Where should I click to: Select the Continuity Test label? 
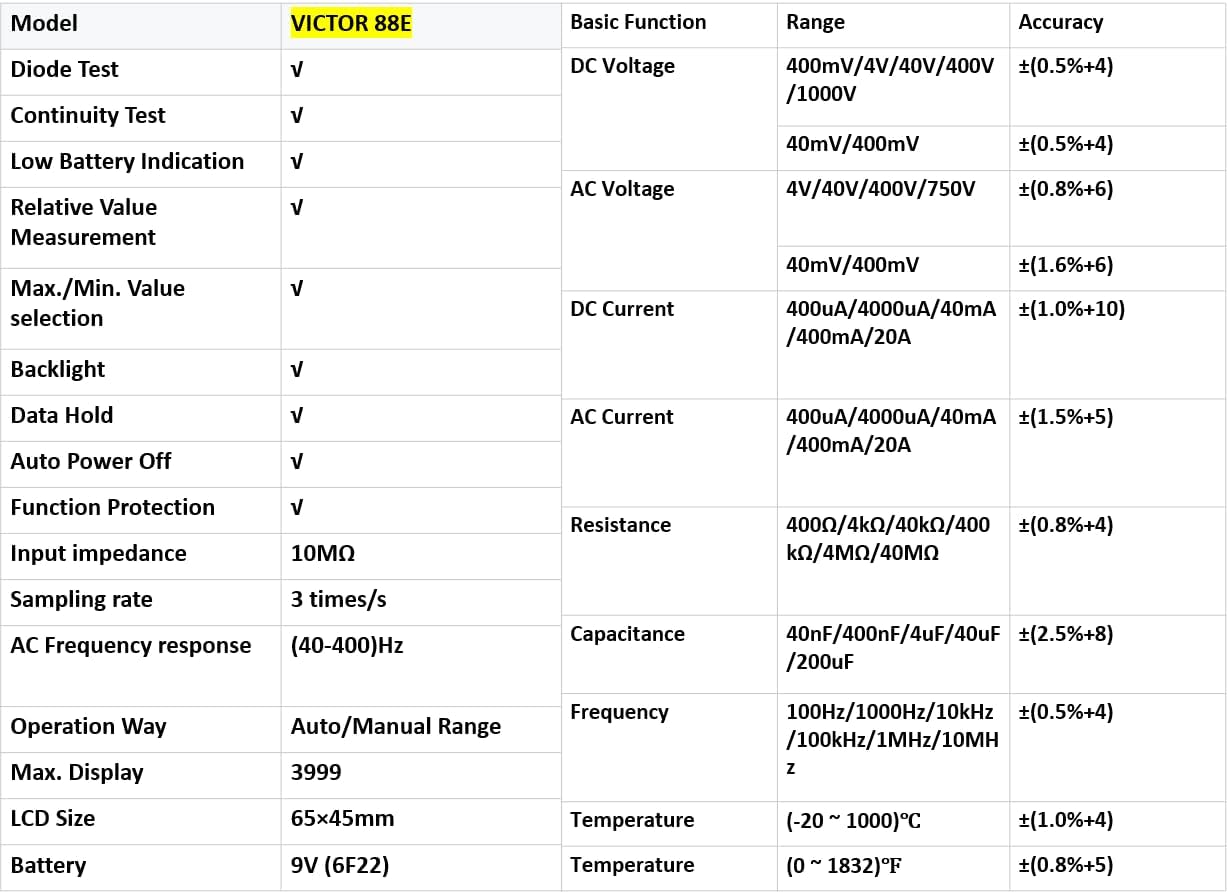pyautogui.click(x=88, y=116)
